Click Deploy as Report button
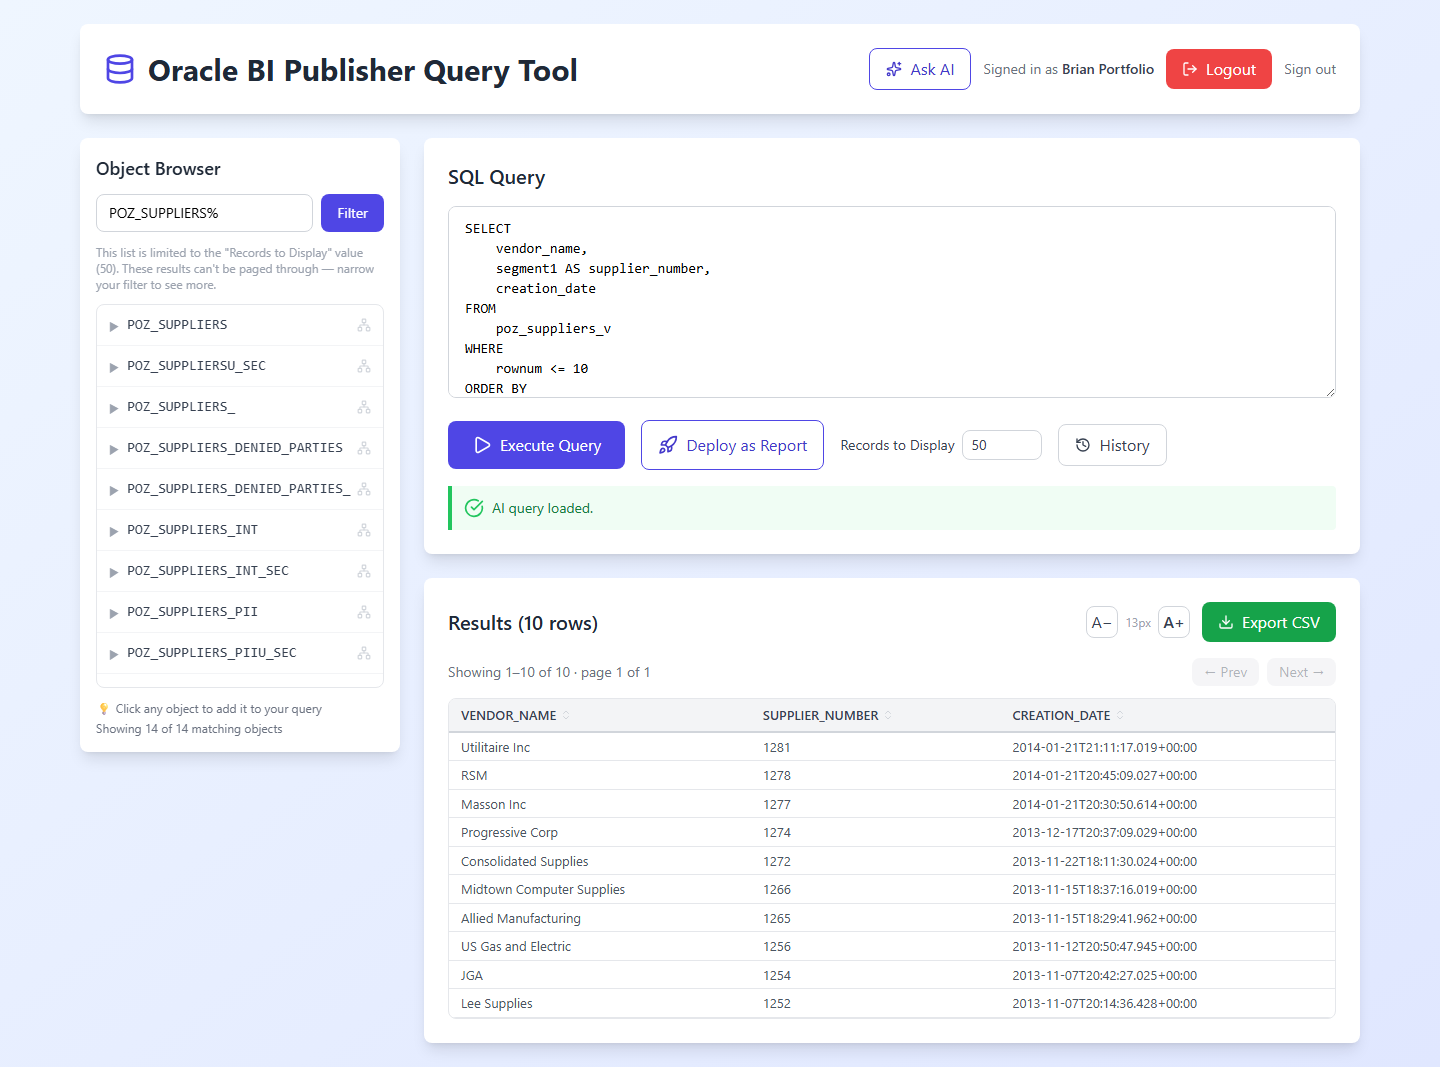The width and height of the screenshot is (1440, 1067). (x=732, y=445)
